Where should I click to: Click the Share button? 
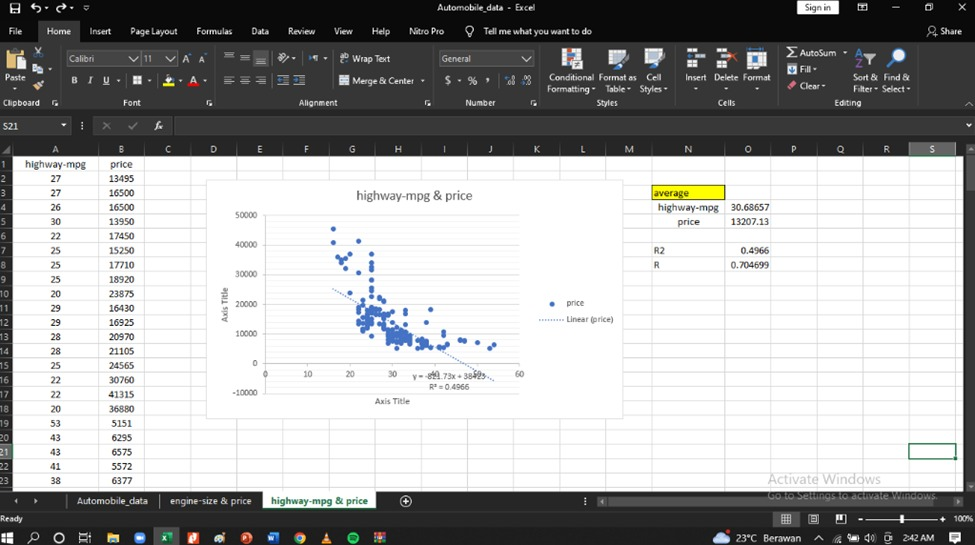(944, 31)
